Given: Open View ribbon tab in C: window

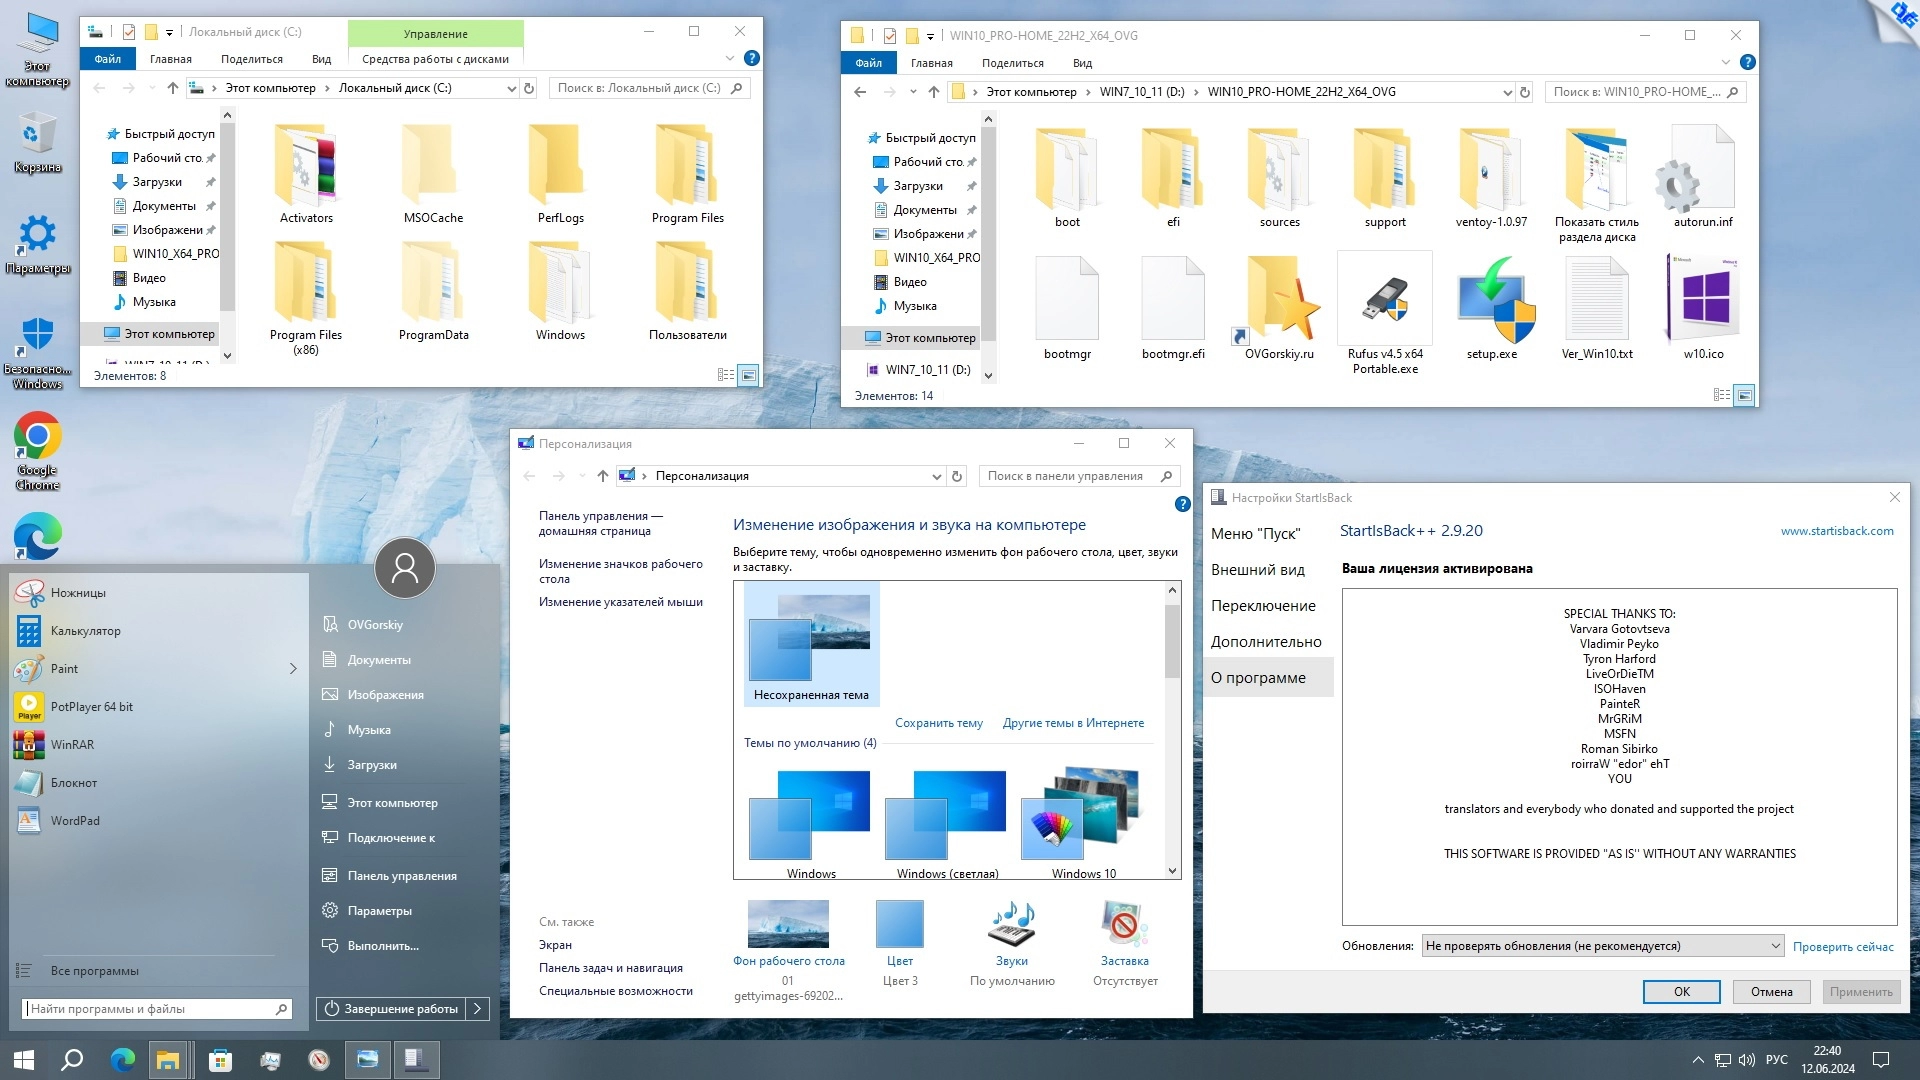Looking at the screenshot, I should tap(321, 59).
